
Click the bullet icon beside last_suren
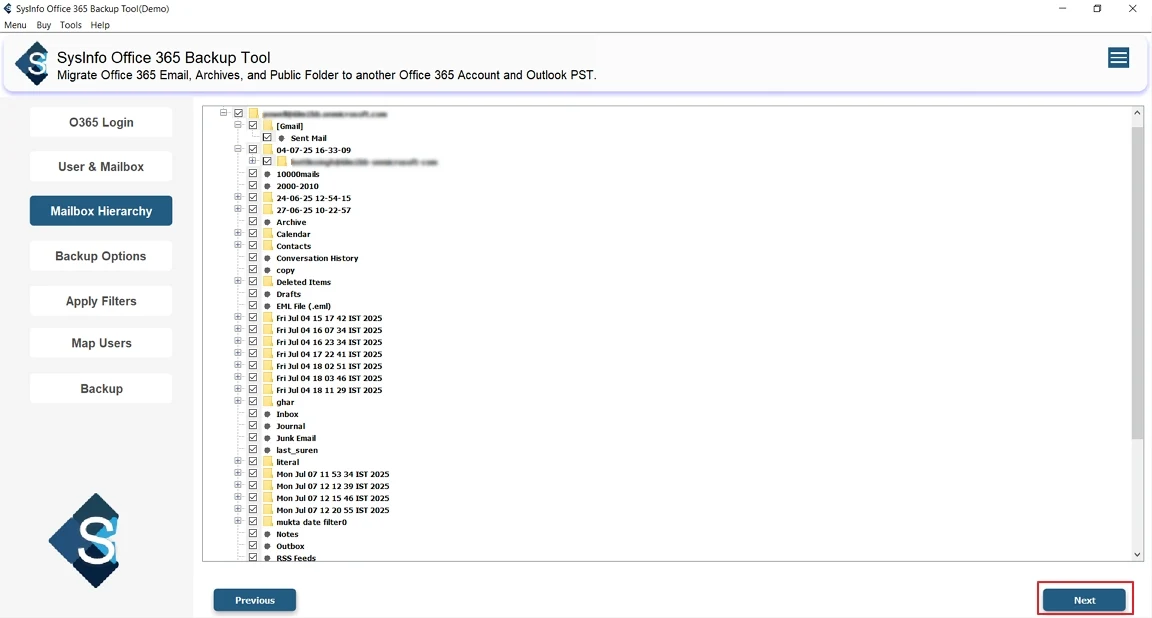[x=267, y=450]
